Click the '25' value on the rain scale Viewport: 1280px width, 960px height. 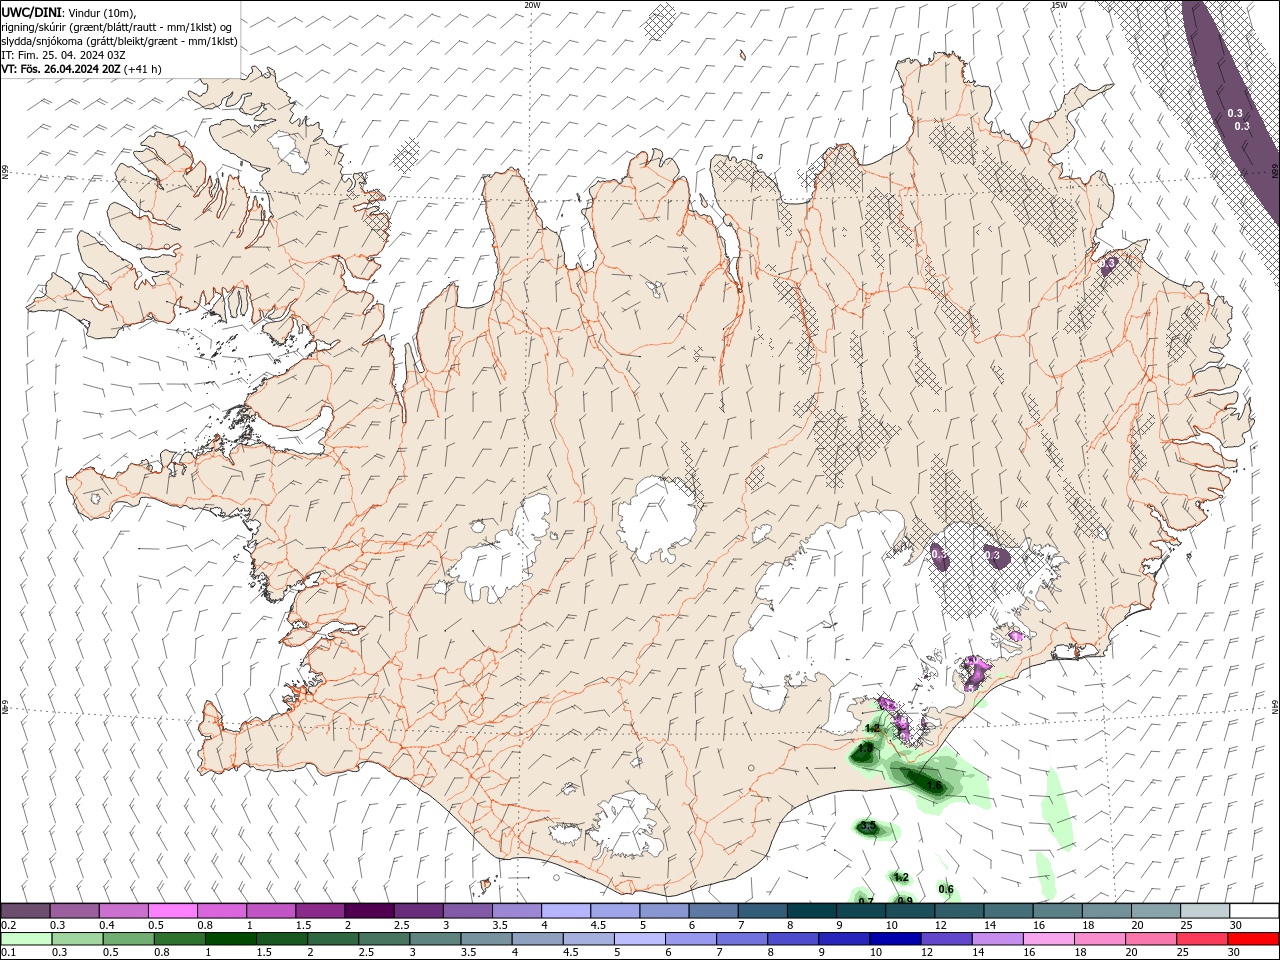coord(1182,952)
